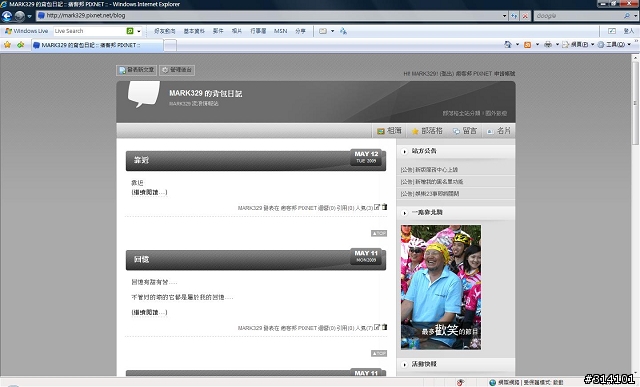Open a new blank tab button
This screenshot has height=387, width=640.
tap(170, 45)
